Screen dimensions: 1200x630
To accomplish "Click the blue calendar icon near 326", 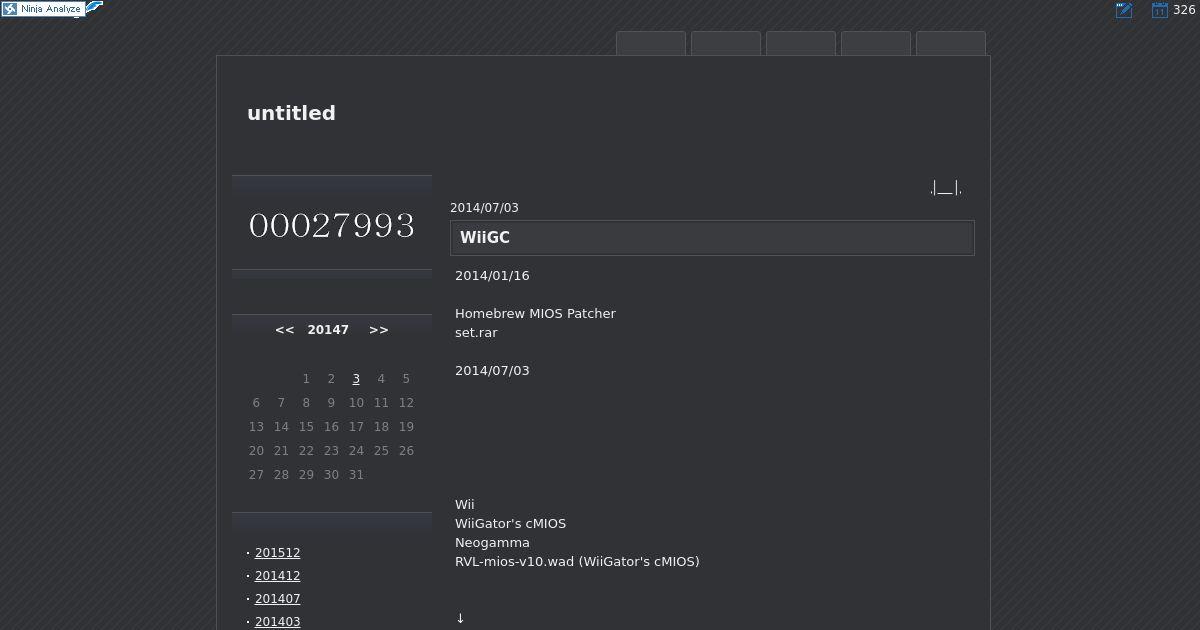I will tap(1160, 10).
